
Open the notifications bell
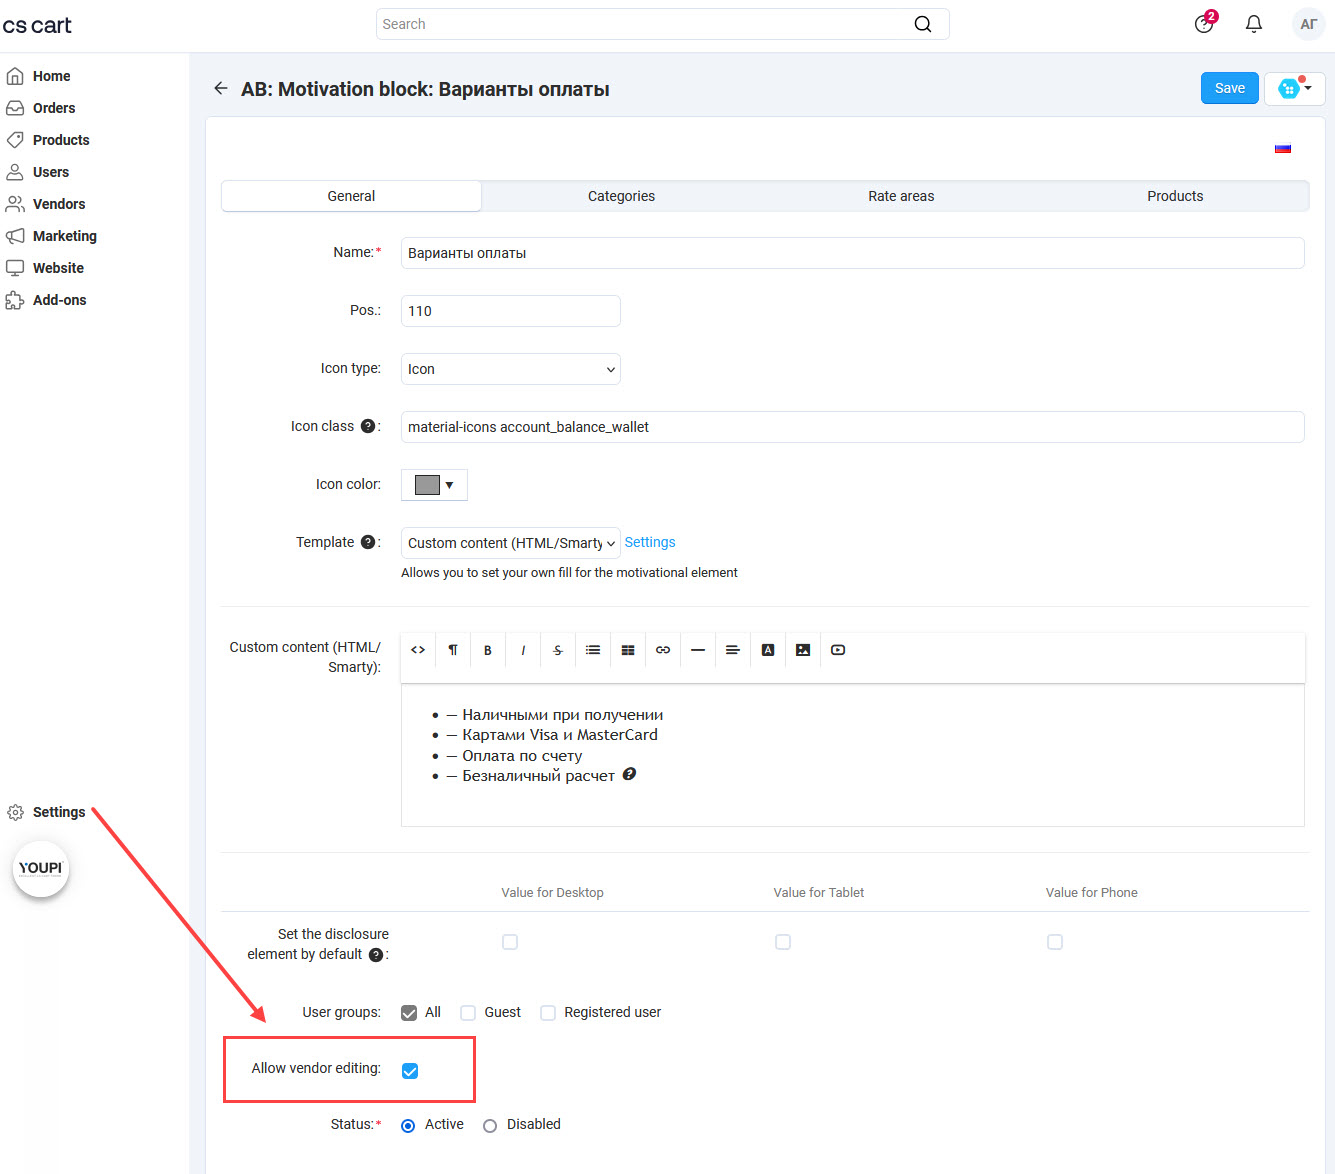tap(1253, 24)
